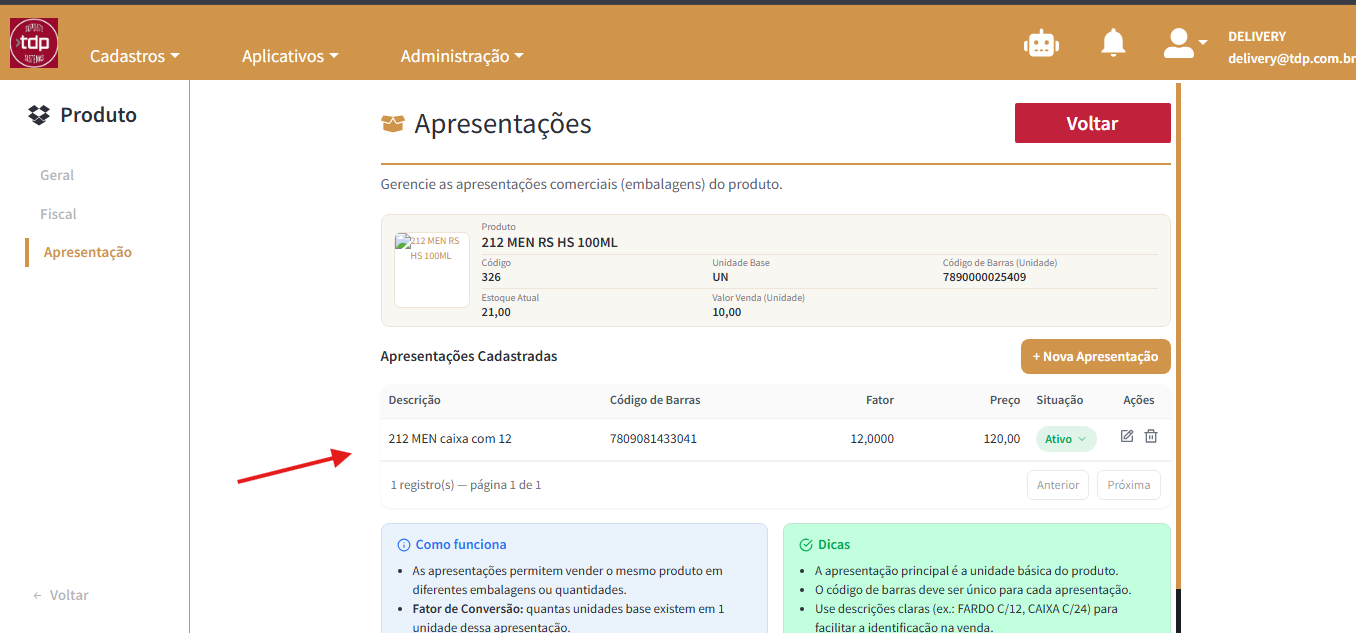This screenshot has height=633, width=1356.
Task: Open the robot assistant icon
Action: (1041, 43)
